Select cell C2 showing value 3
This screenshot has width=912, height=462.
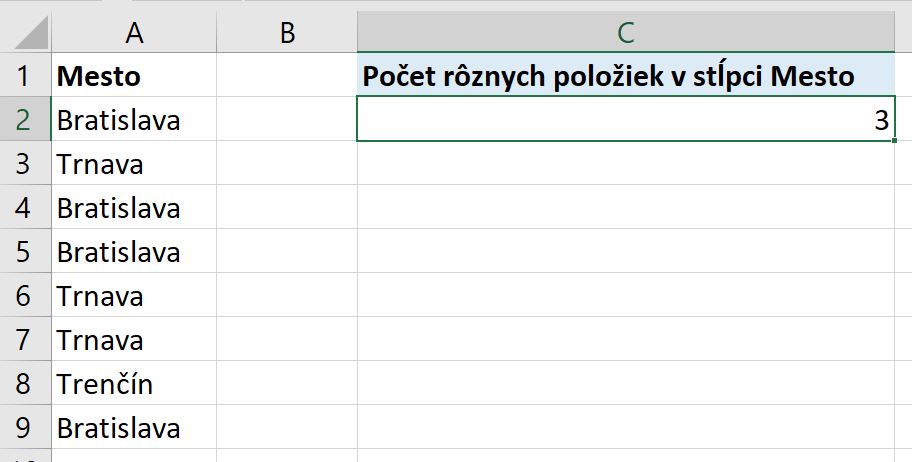(626, 119)
